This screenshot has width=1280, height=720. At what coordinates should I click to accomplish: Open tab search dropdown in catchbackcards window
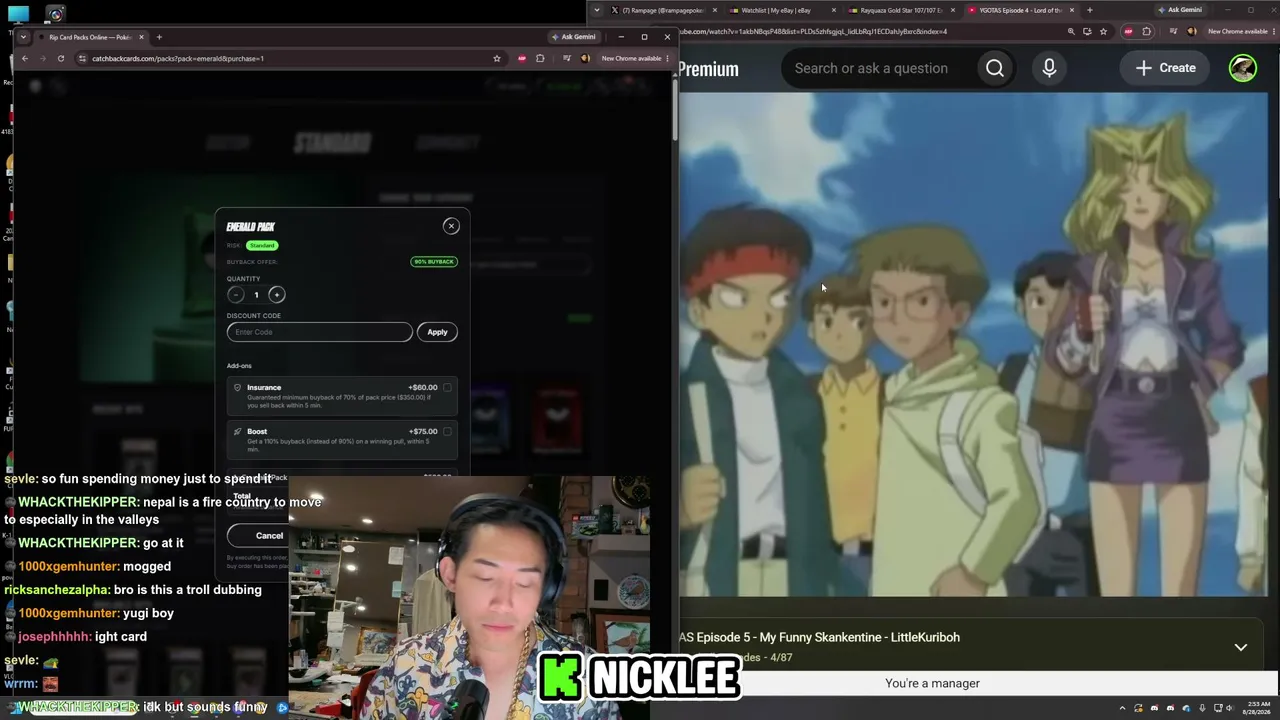coord(23,37)
